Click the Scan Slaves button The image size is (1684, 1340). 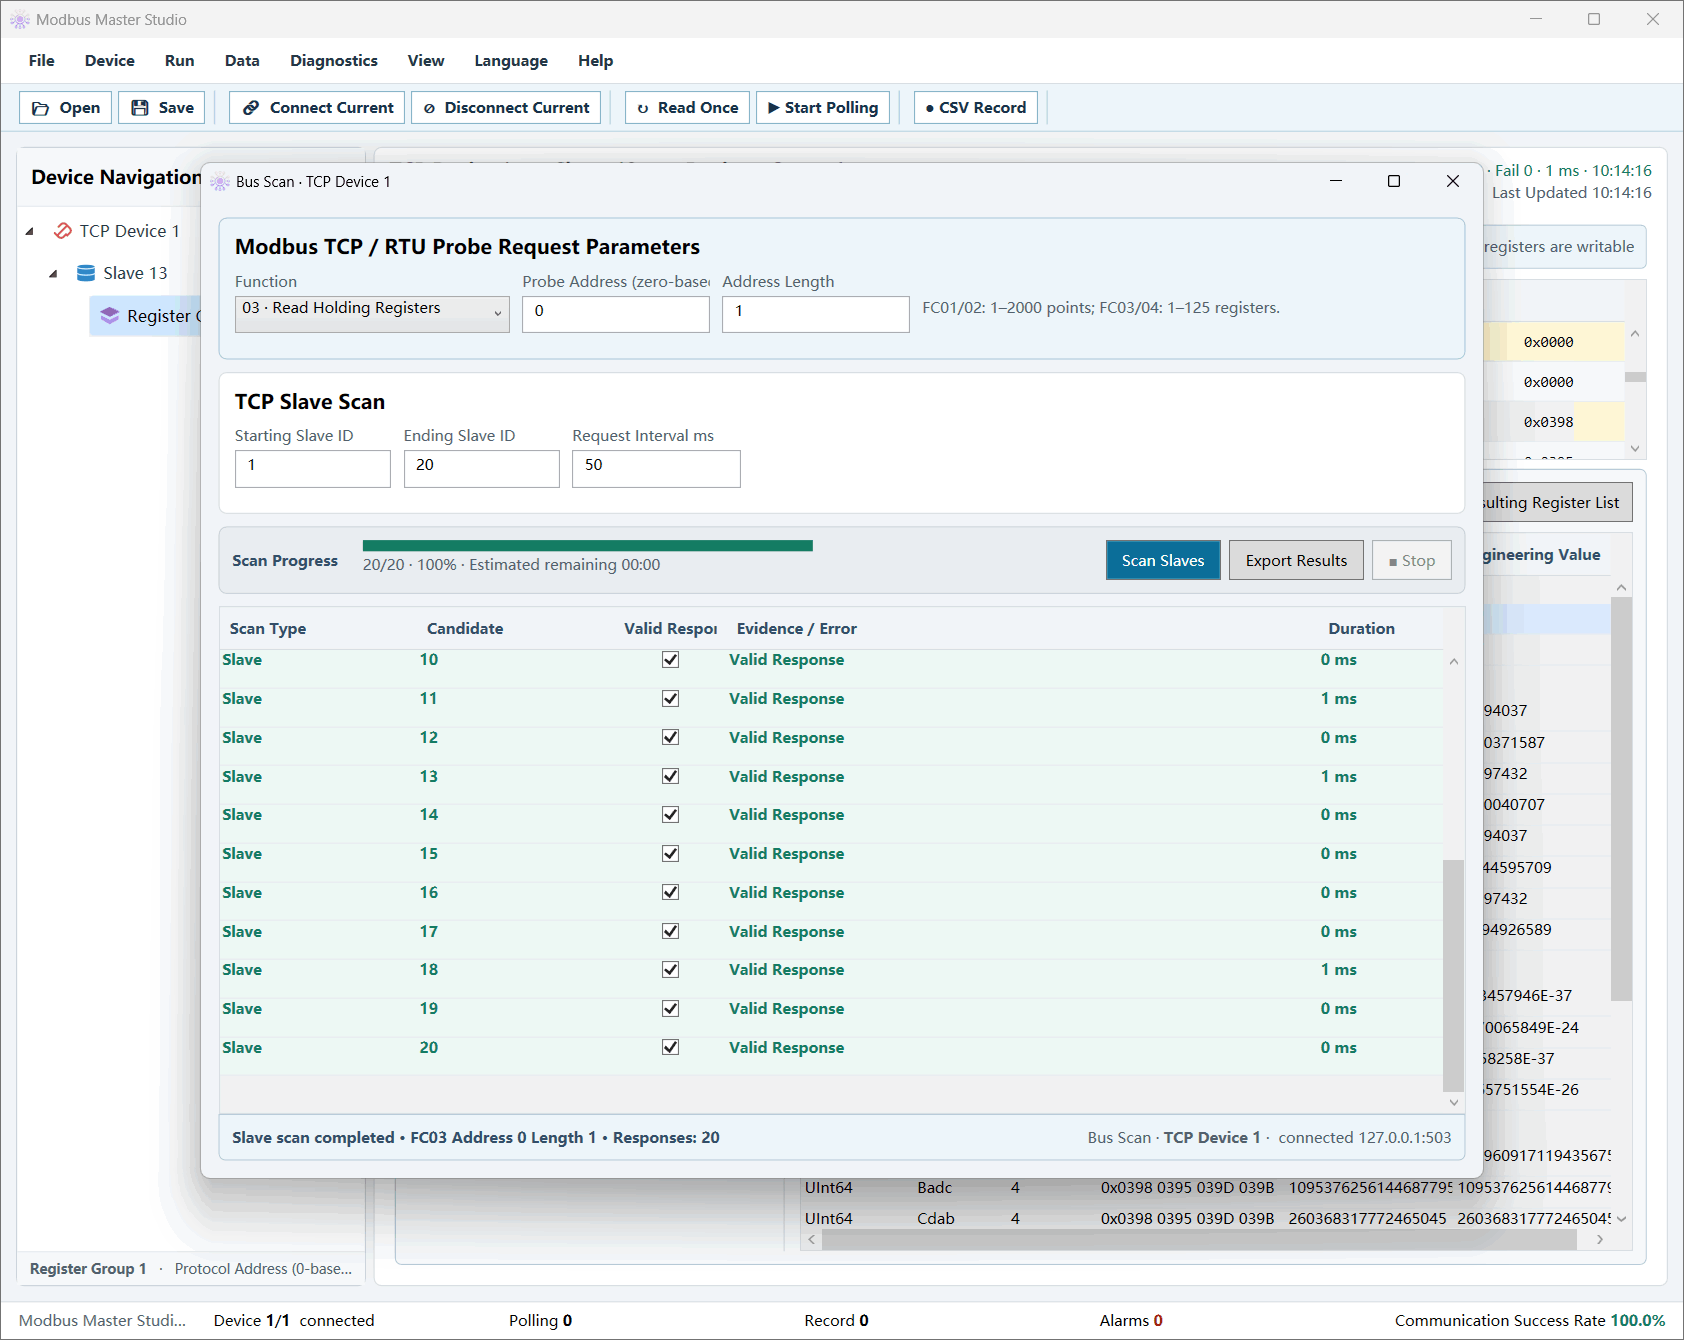(1163, 560)
